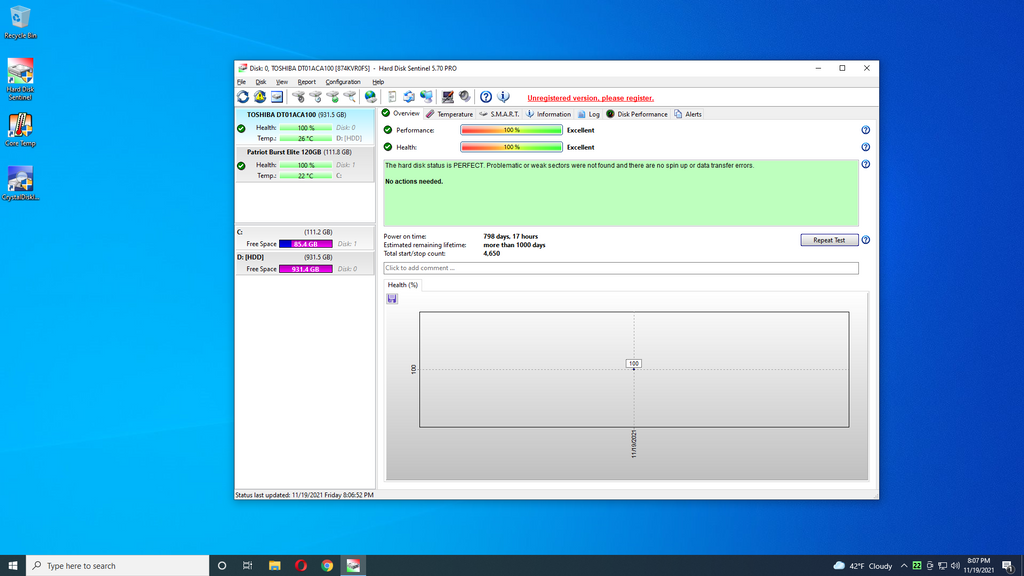Click the Refresh toolbar icon
This screenshot has width=1024, height=576.
(243, 97)
